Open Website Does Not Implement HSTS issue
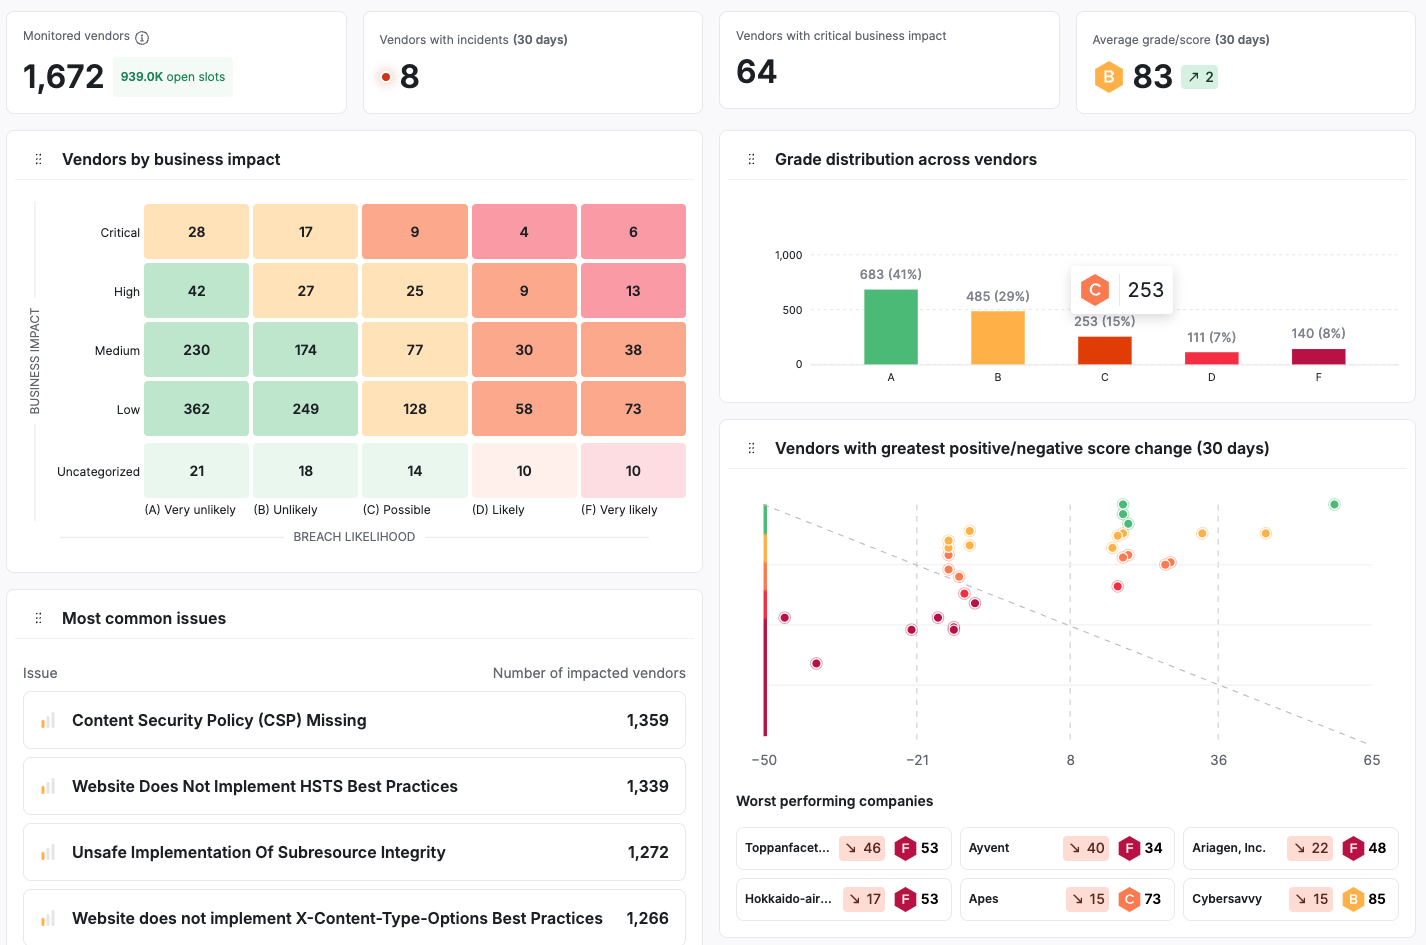1426x945 pixels. point(354,786)
